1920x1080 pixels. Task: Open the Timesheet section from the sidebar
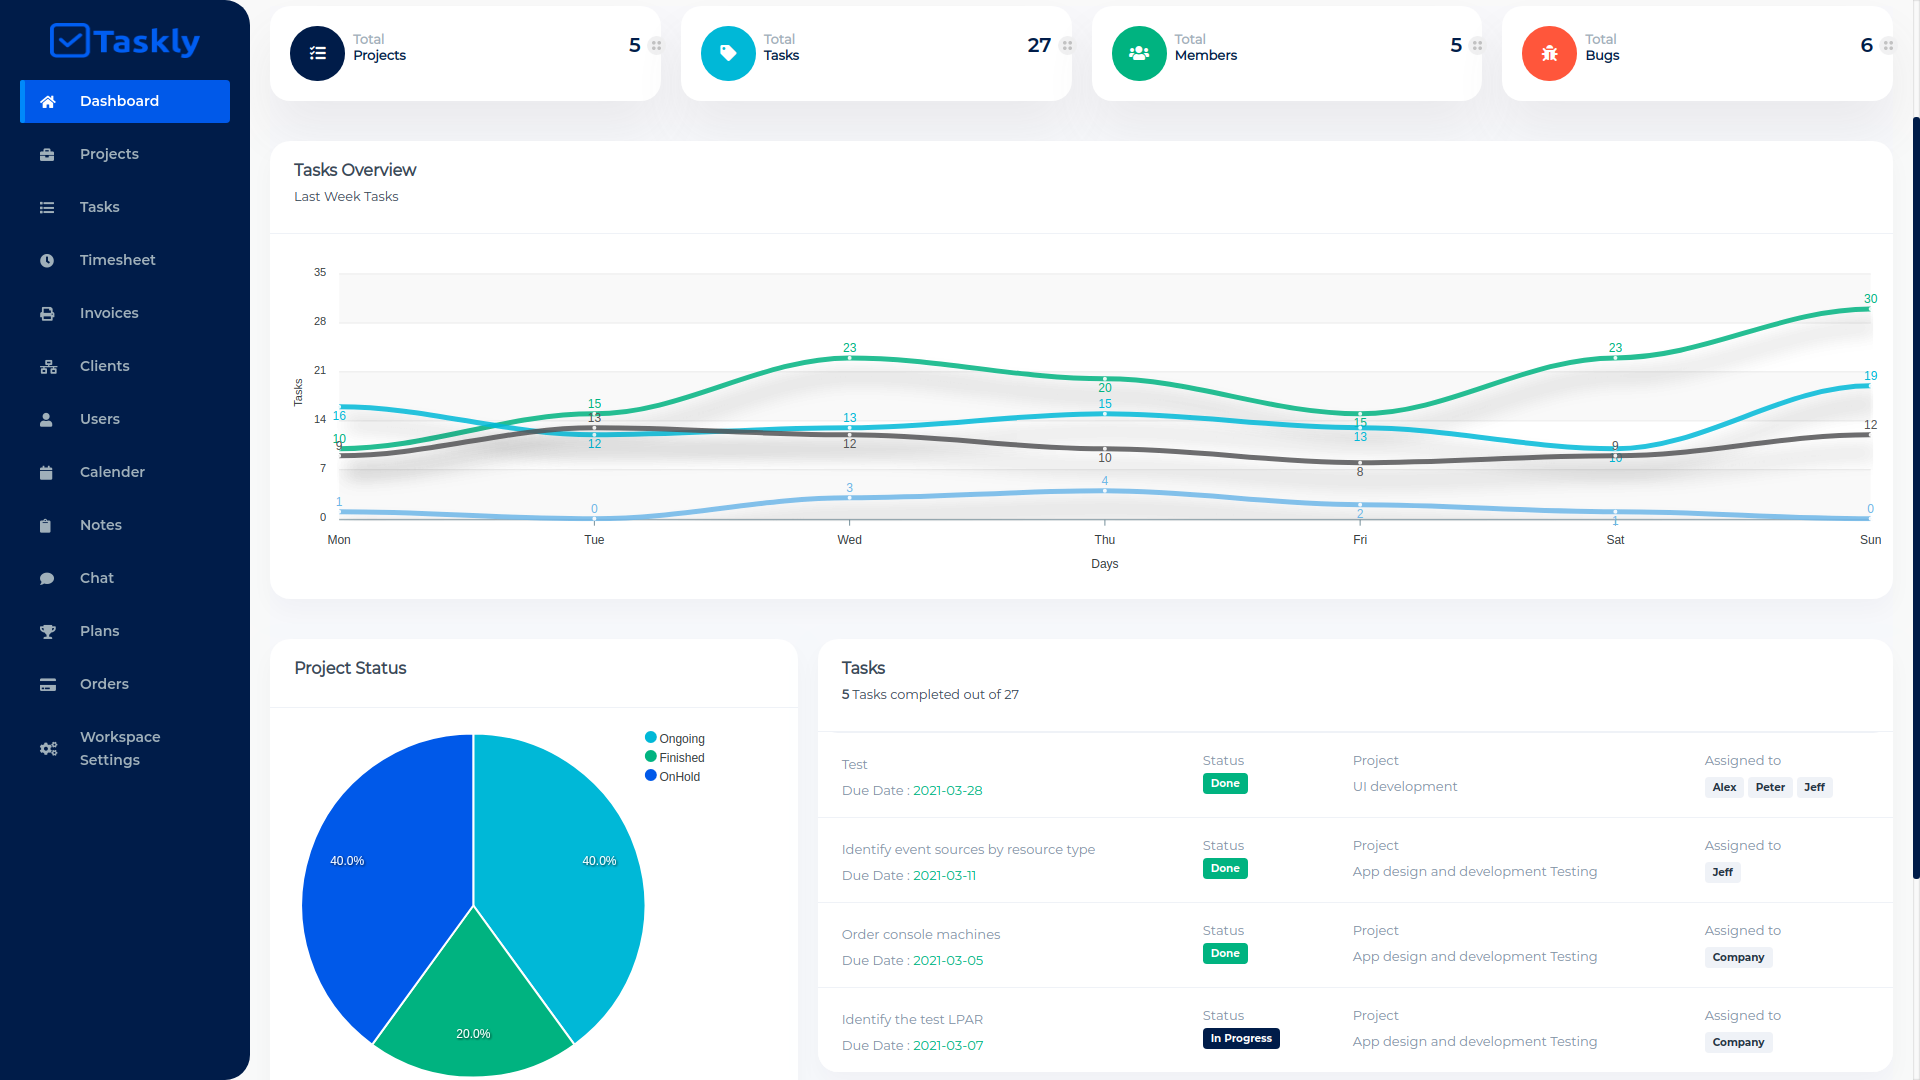point(47,260)
